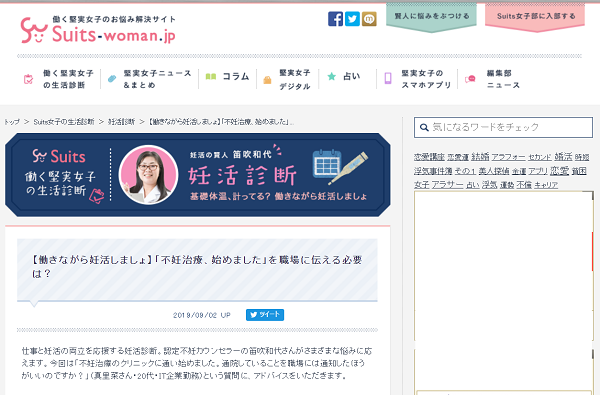Open the 占い navigation menu item
The width and height of the screenshot is (600, 395).
352,76
